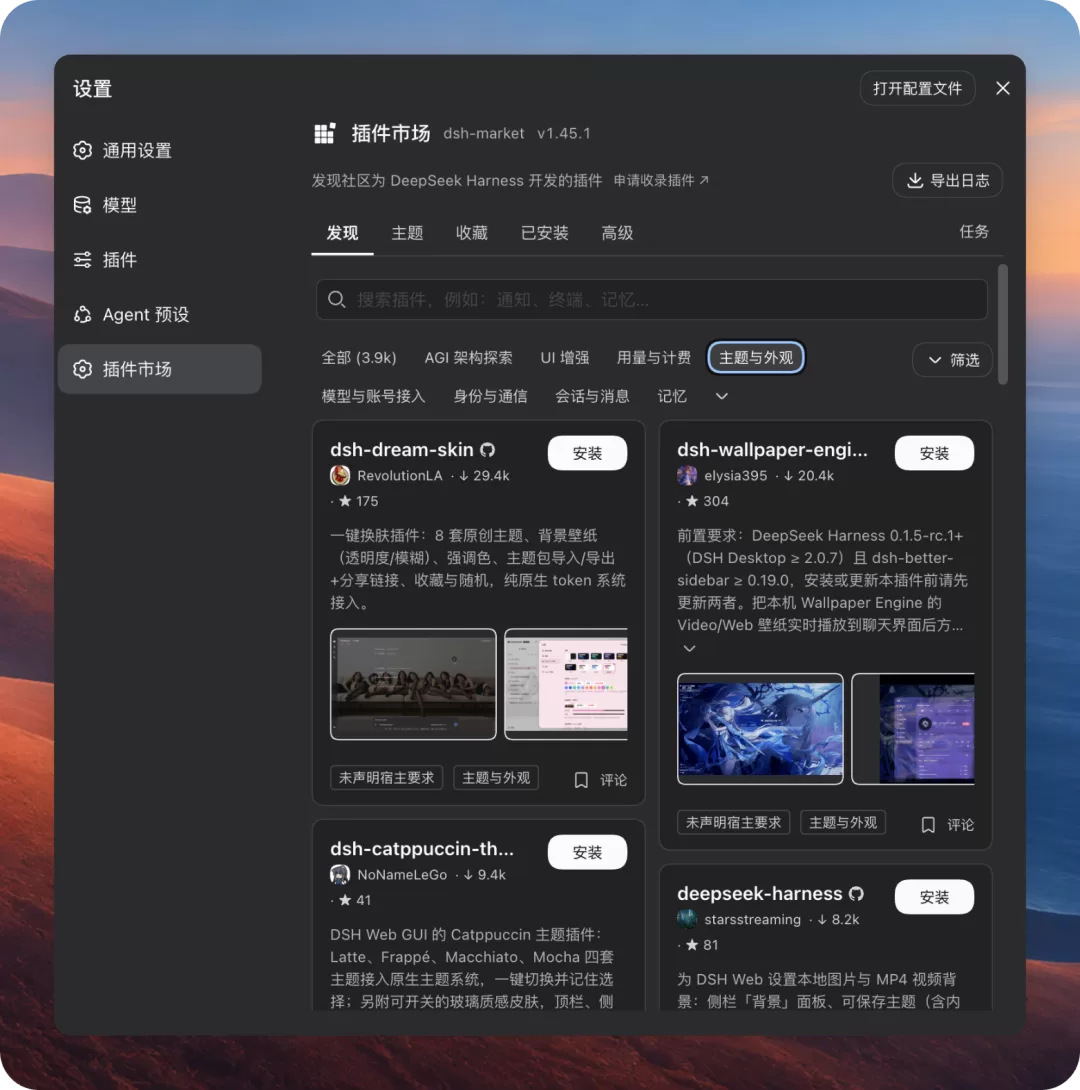Open the 筛选 filter dropdown
Viewport: 1080px width, 1090px height.
click(952, 359)
